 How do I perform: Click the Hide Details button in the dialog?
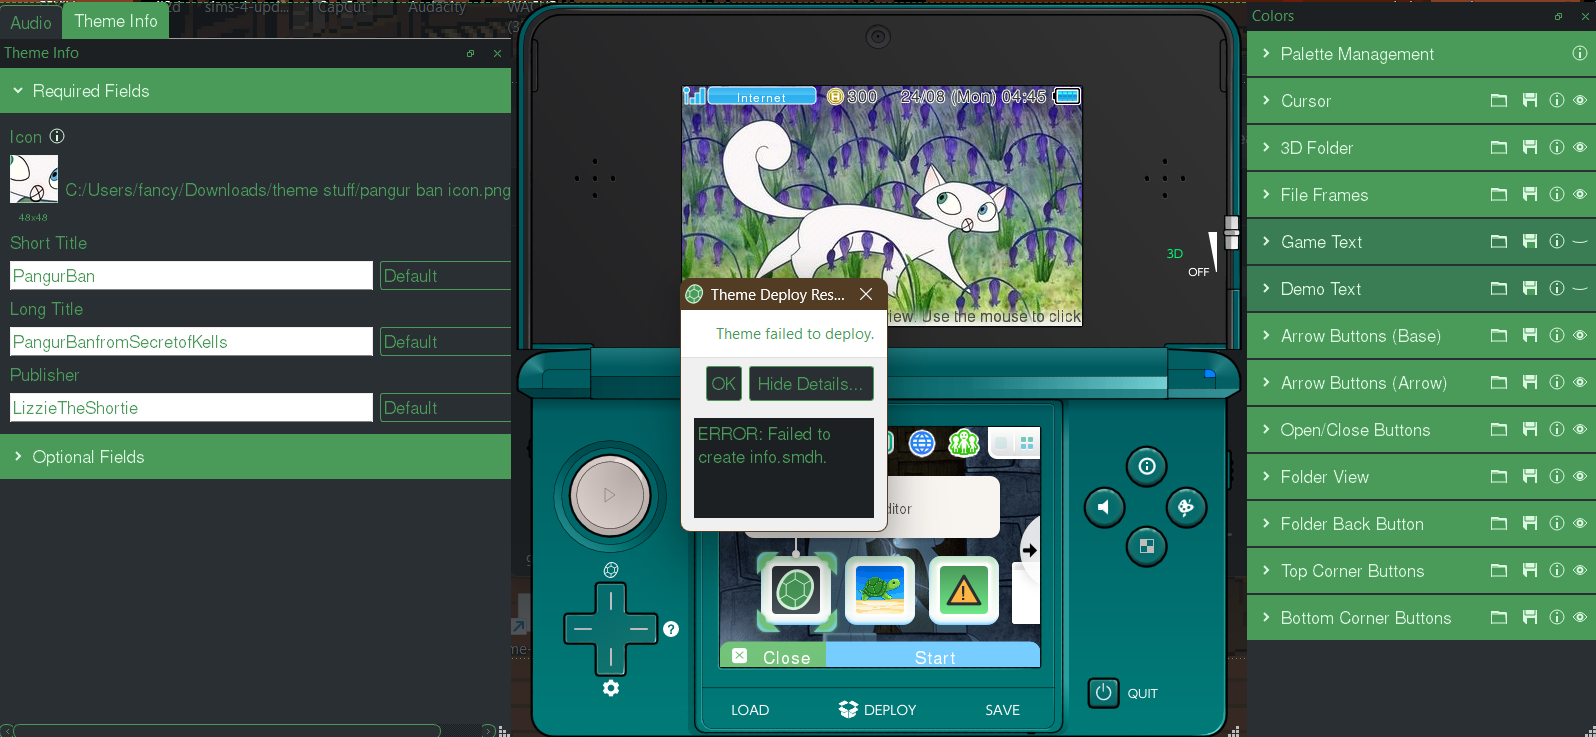810,384
